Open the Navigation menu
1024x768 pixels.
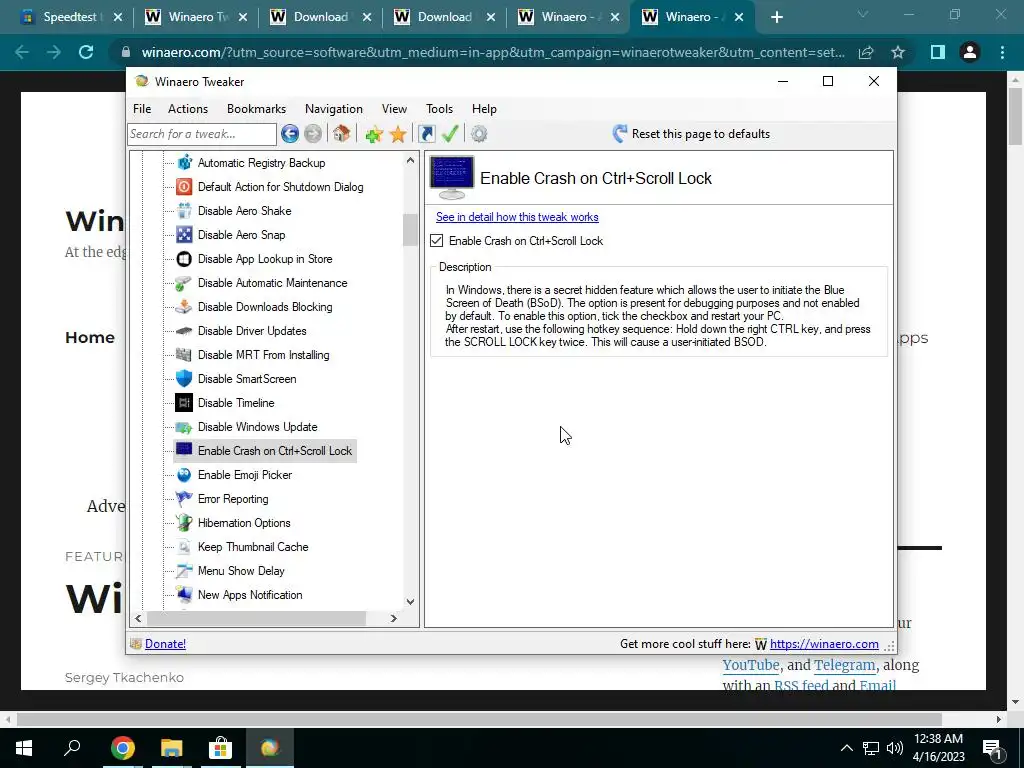click(334, 109)
